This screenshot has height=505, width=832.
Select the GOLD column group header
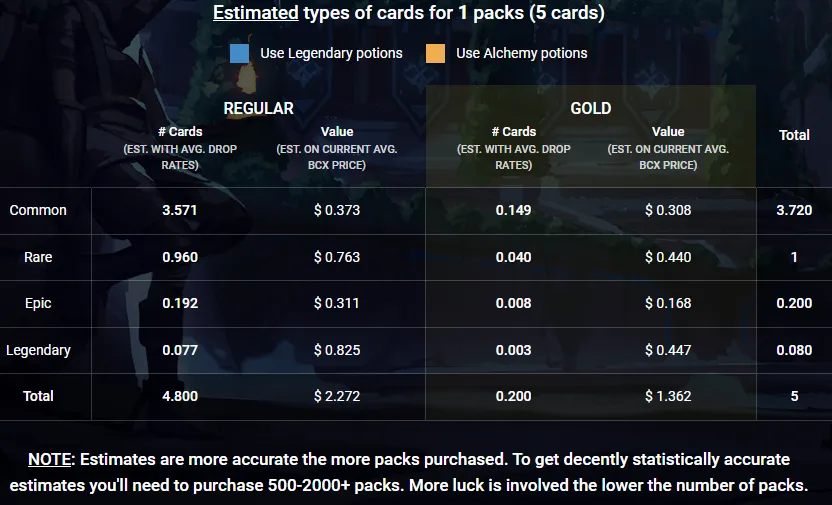(590, 108)
